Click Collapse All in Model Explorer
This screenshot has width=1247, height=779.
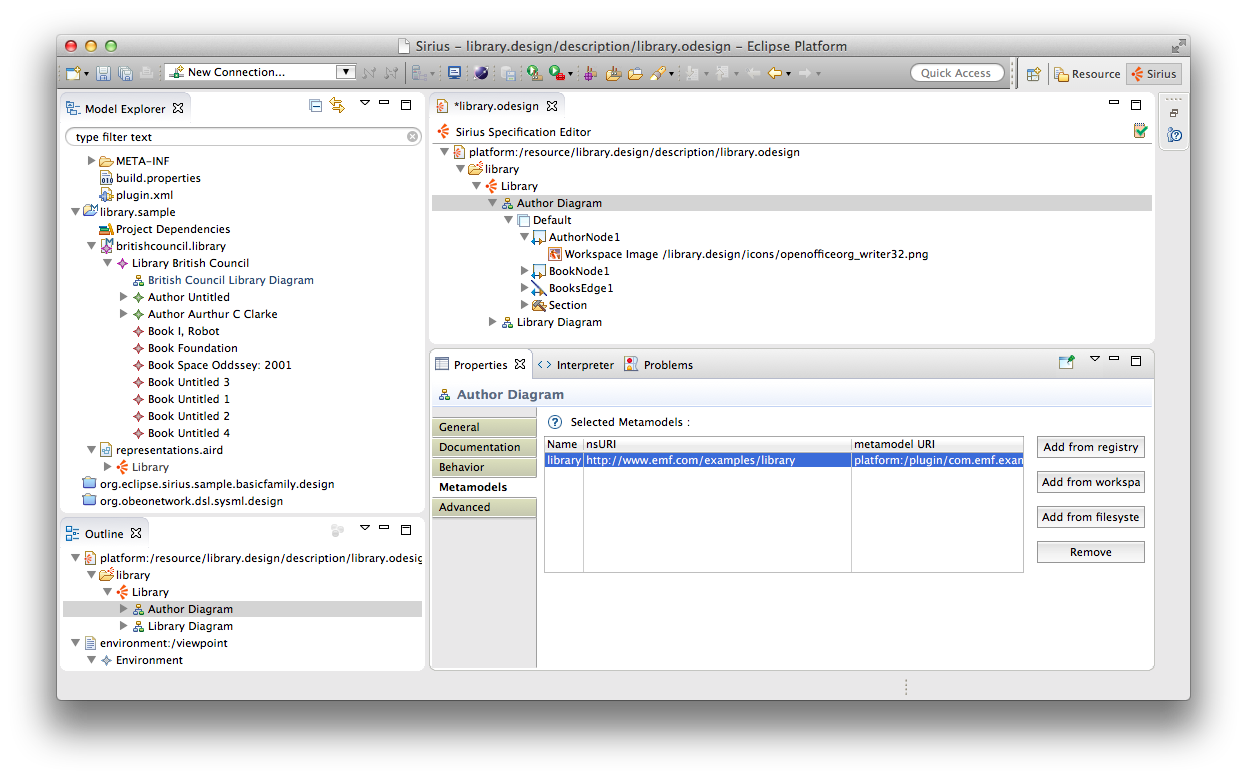(x=316, y=105)
